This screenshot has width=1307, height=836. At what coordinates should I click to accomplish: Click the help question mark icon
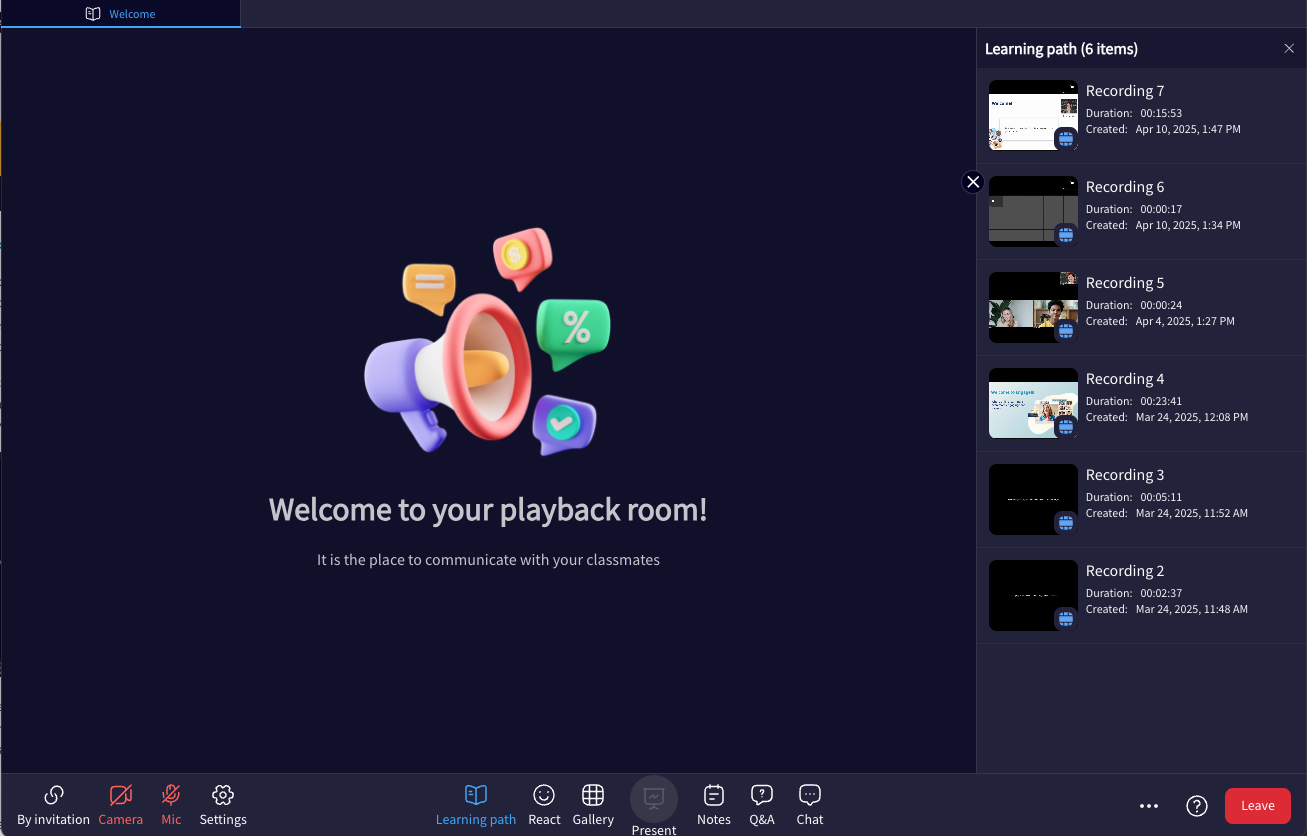coord(1197,806)
